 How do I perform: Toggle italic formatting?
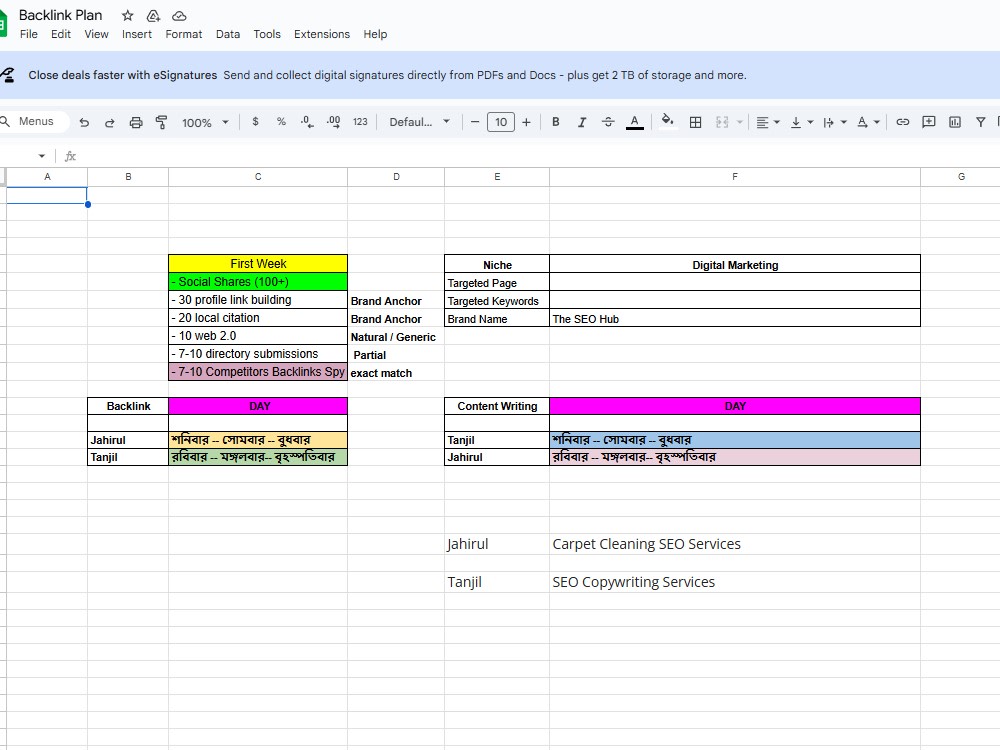[x=582, y=122]
